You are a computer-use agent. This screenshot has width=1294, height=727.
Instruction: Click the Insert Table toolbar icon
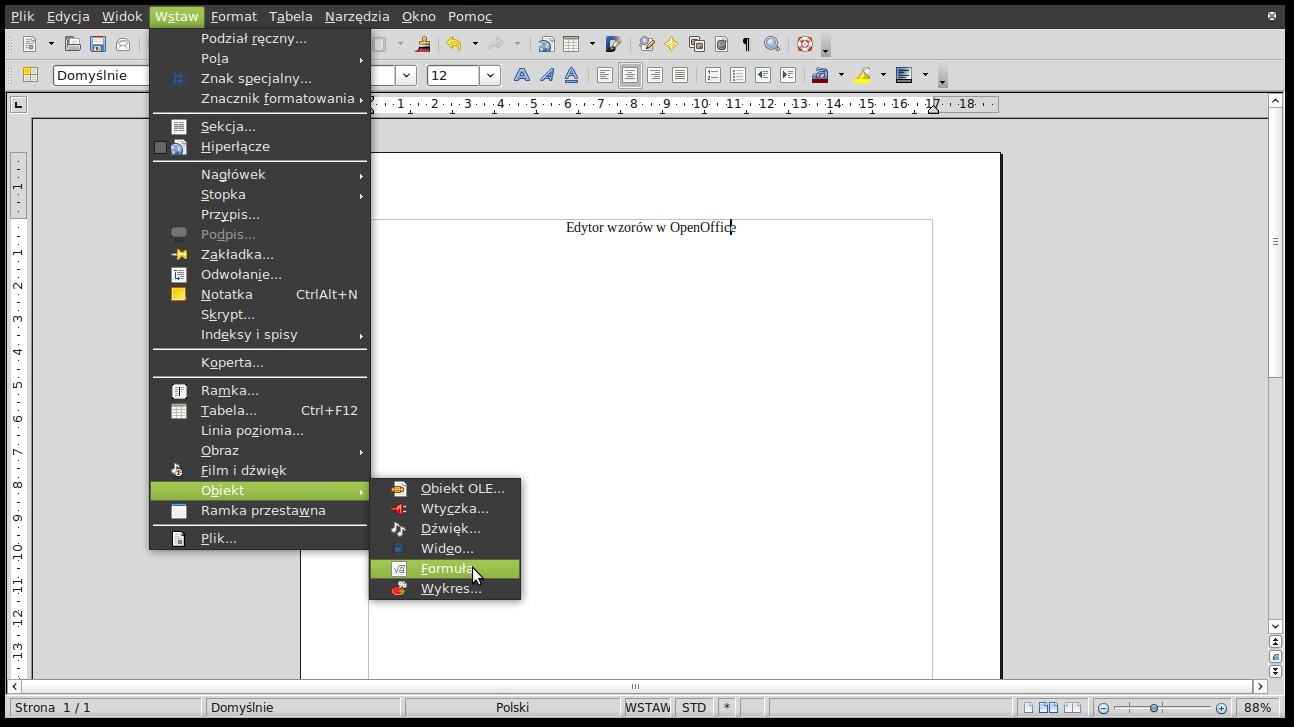point(572,44)
